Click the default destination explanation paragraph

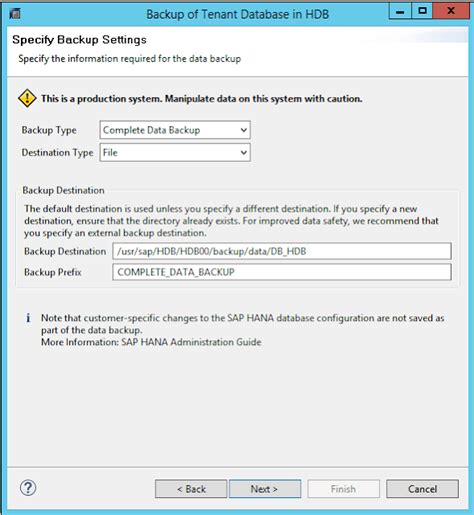tap(231, 221)
